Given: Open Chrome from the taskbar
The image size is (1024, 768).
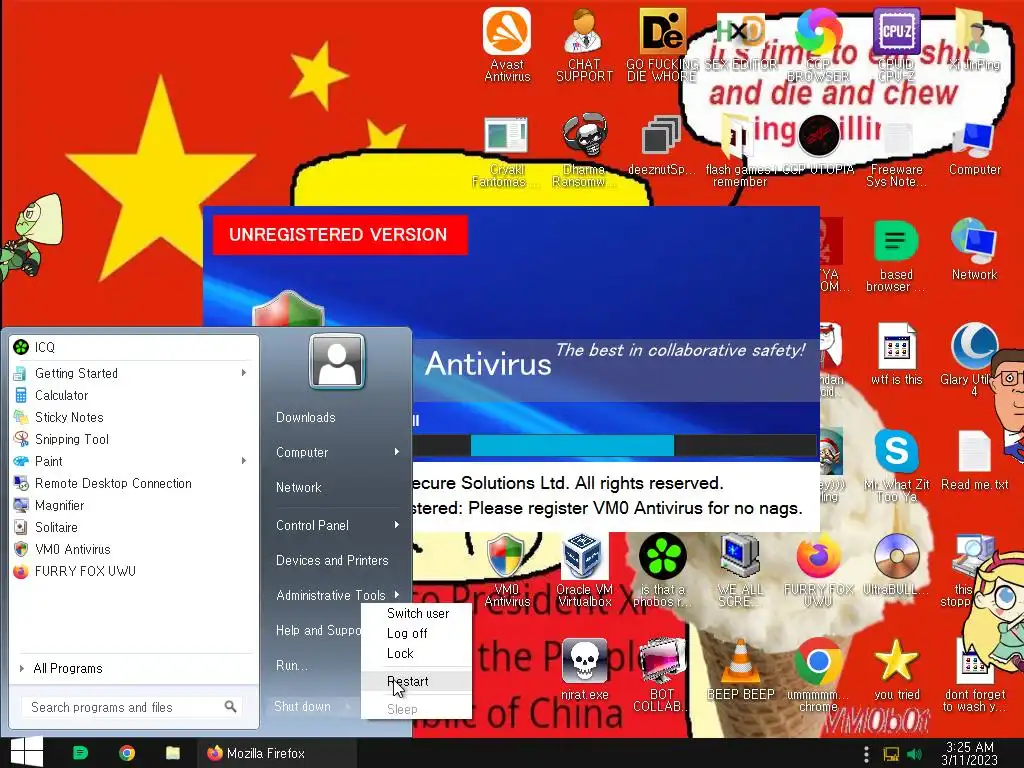Looking at the screenshot, I should [x=127, y=753].
